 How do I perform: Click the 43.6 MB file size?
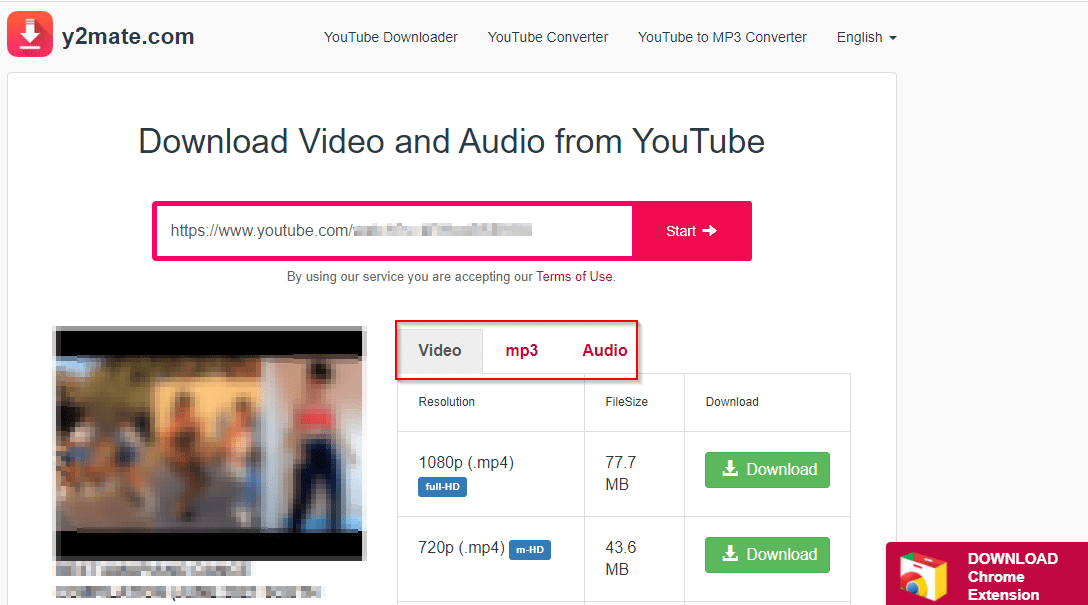coord(620,559)
